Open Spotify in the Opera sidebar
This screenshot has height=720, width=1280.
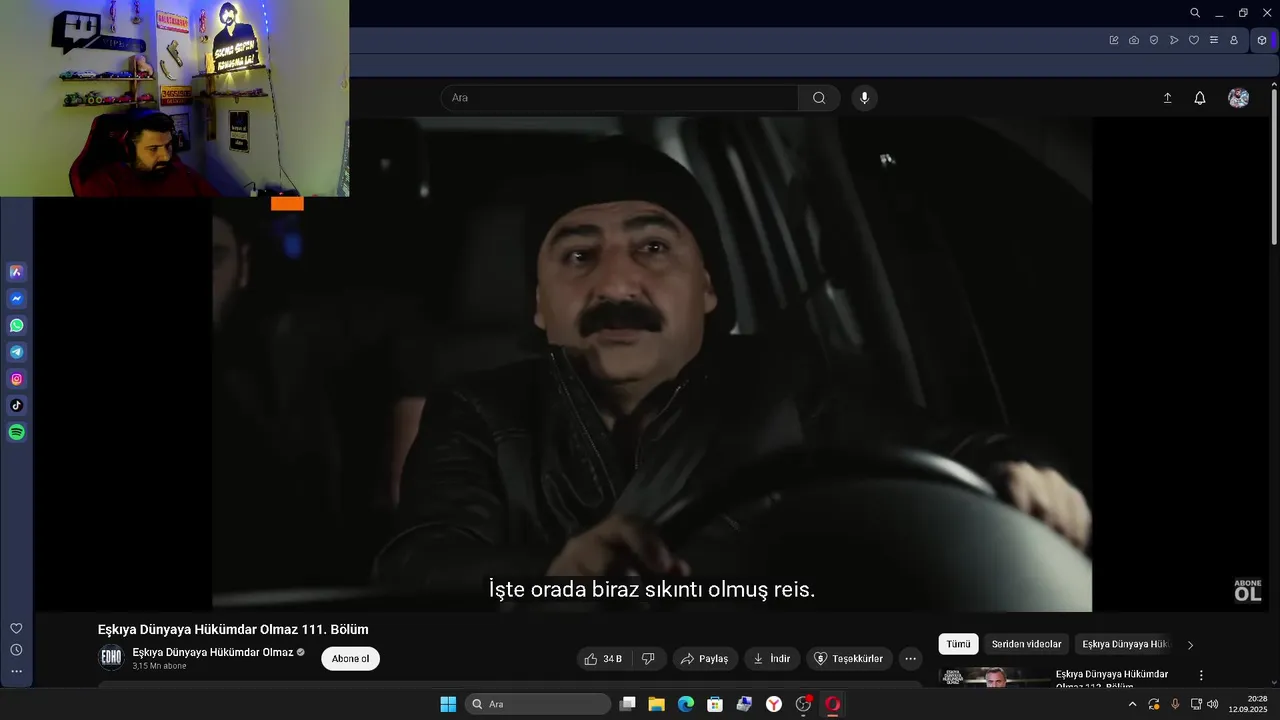coord(17,433)
